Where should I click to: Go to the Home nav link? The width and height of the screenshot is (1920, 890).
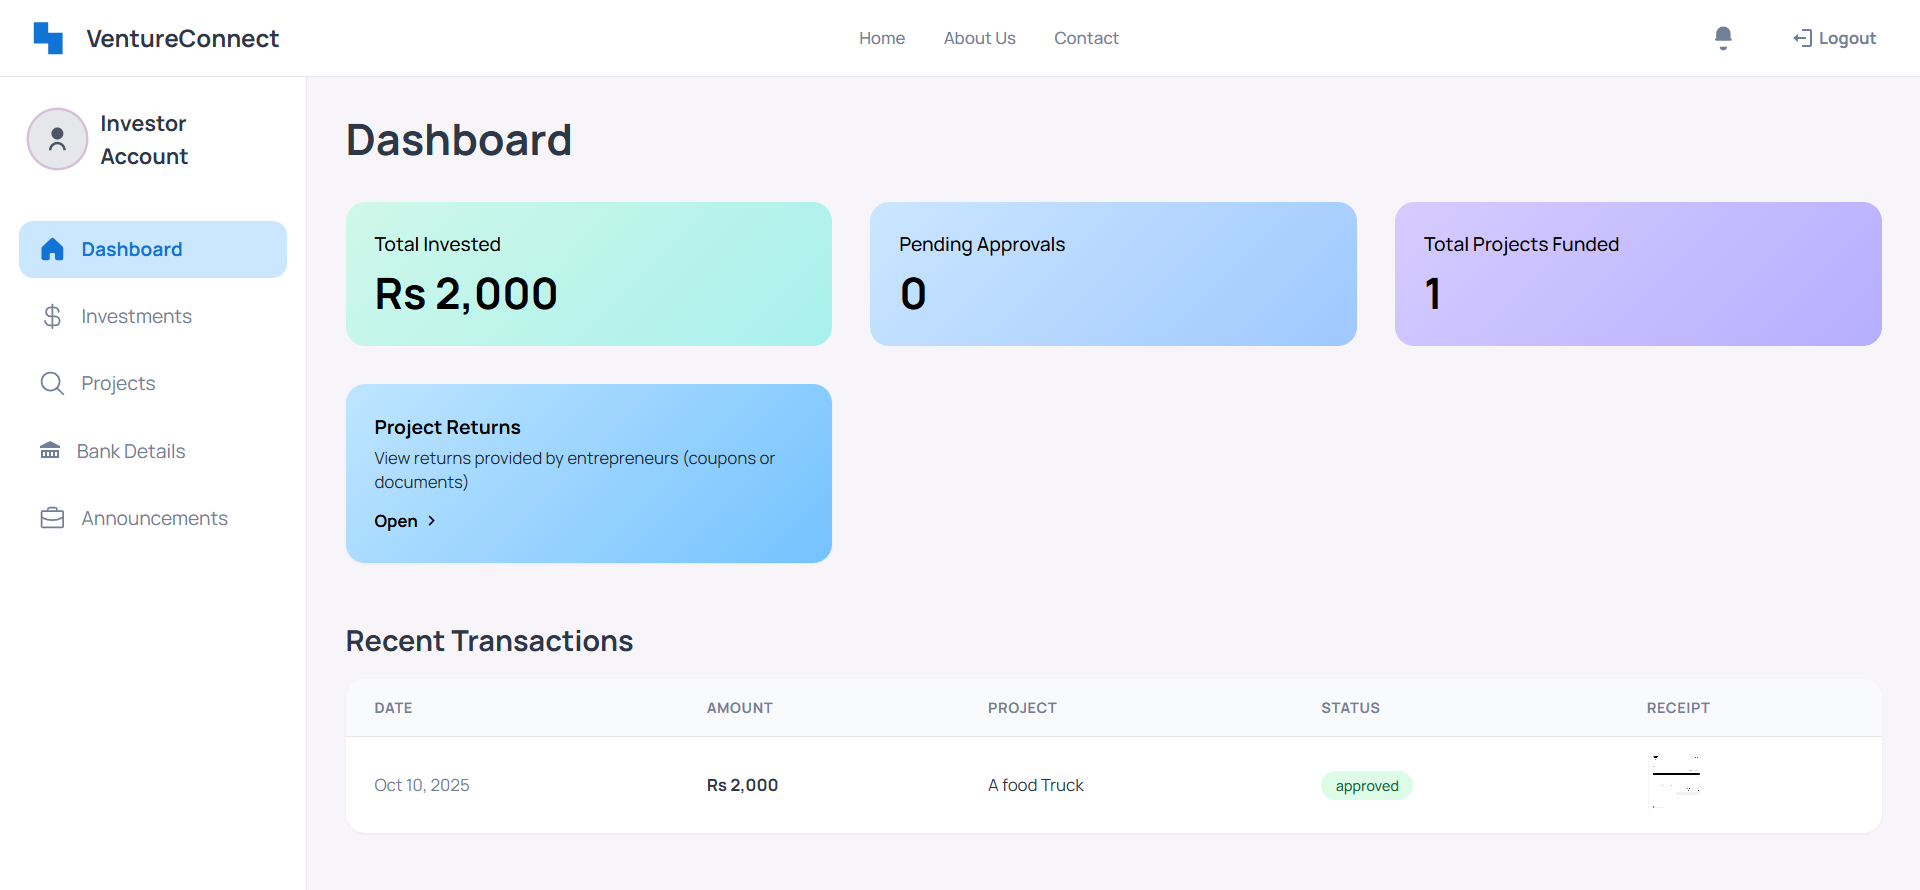tap(882, 38)
